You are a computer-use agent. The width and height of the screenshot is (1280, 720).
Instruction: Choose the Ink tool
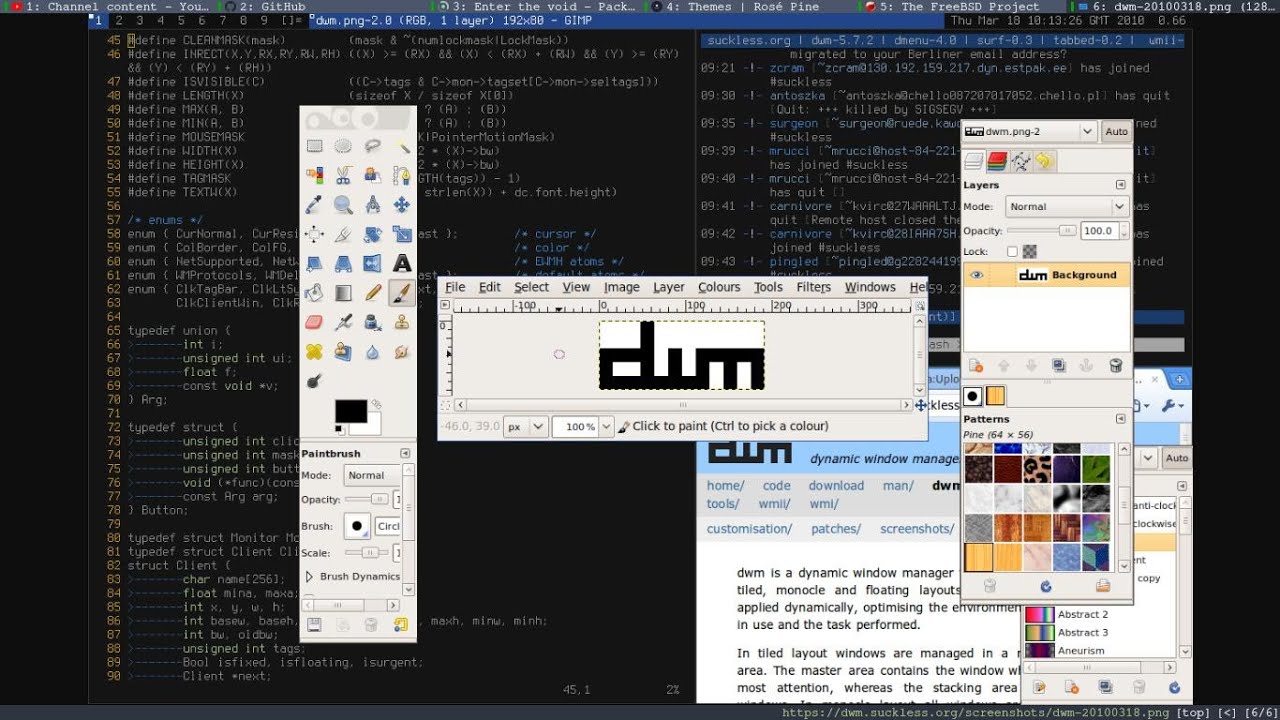pyautogui.click(x=373, y=322)
